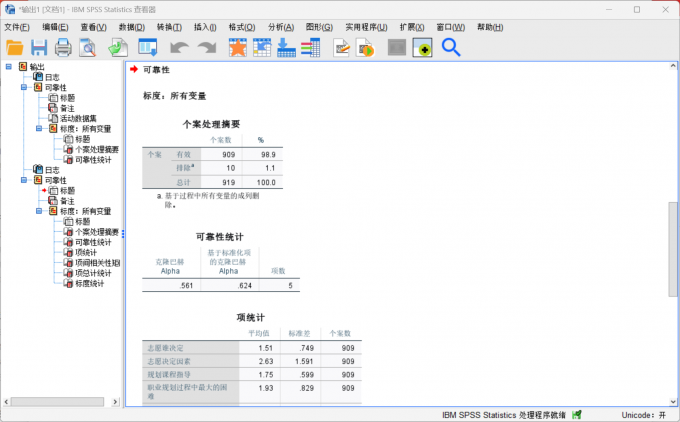The image size is (680, 422).
Task: Open the 数据(D) menu
Action: click(132, 27)
